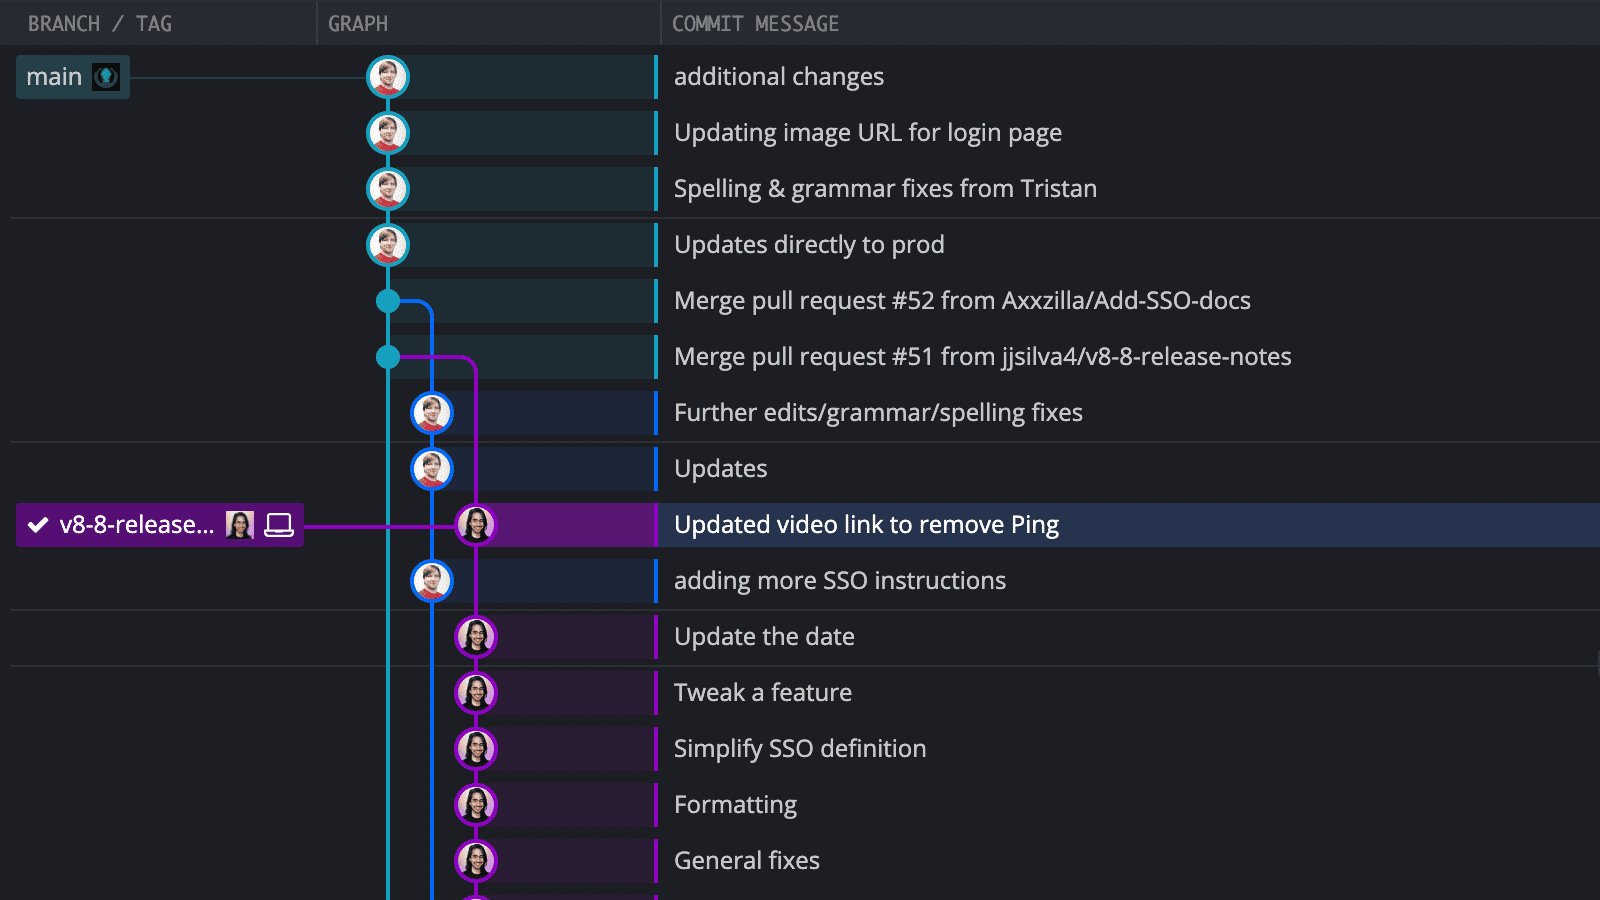Open the 'additional changes' commit message
The height and width of the screenshot is (900, 1600).
(779, 77)
